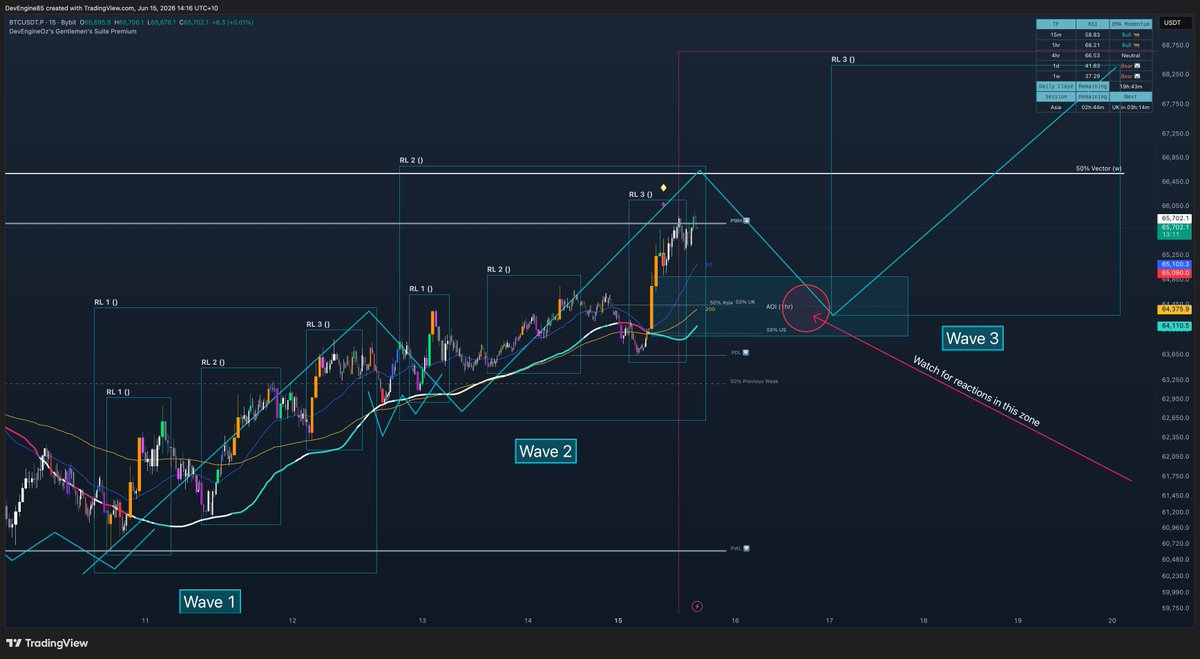Image resolution: width=1200 pixels, height=659 pixels.
Task: Click the bull emoji in the 1hr row
Action: [x=1136, y=45]
